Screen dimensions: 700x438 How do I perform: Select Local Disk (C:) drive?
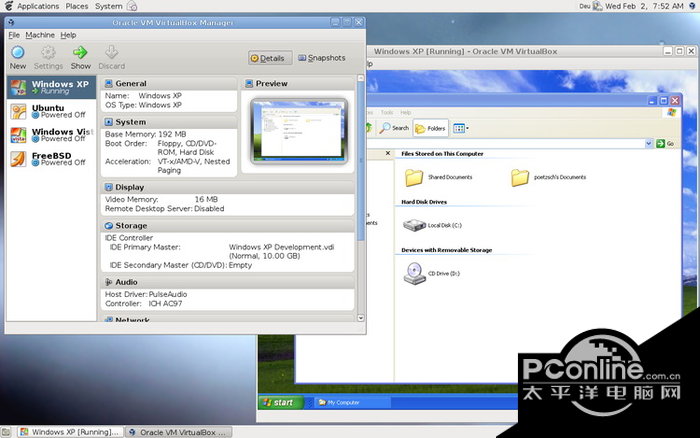(432, 225)
